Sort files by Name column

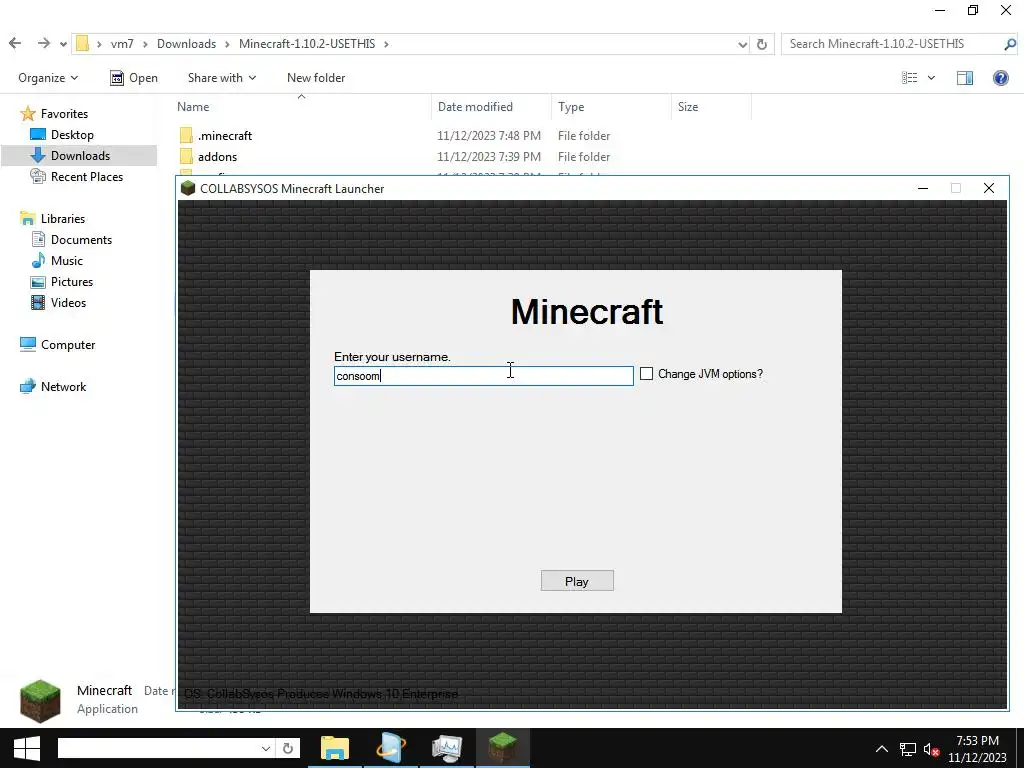[x=193, y=106]
